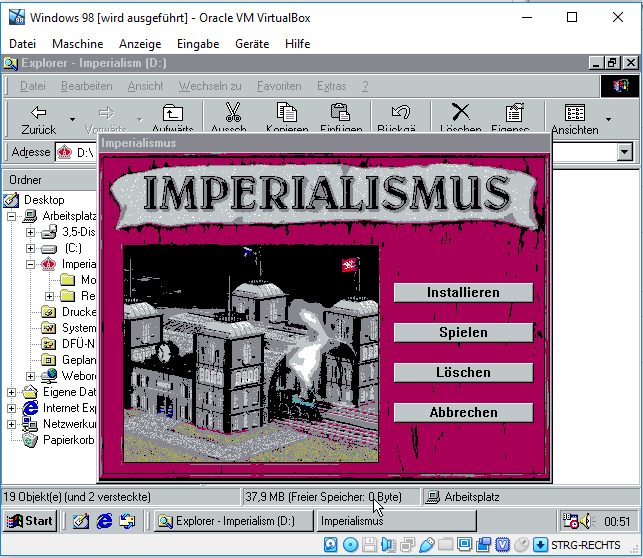Collapse the Arbeitsplatz tree node

tap(11, 216)
